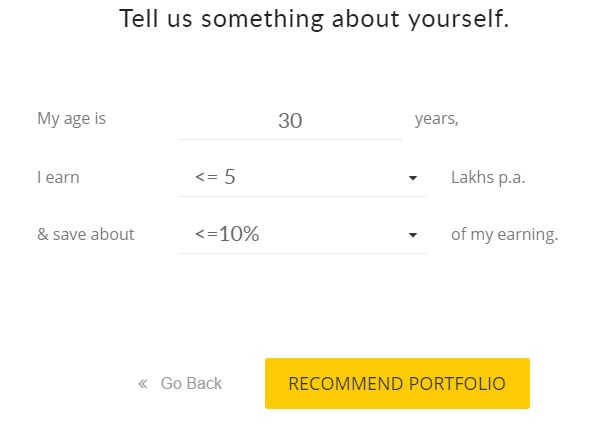Click the dotted underline below the earnings dropdown
Screen dimensions: 600x430
tap(303, 196)
